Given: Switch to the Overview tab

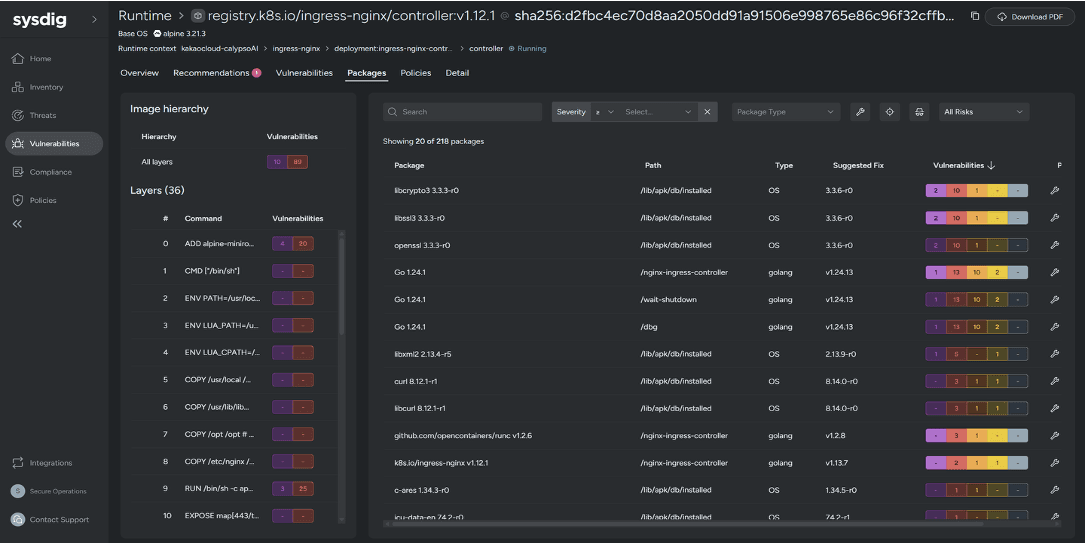Looking at the screenshot, I should point(139,73).
